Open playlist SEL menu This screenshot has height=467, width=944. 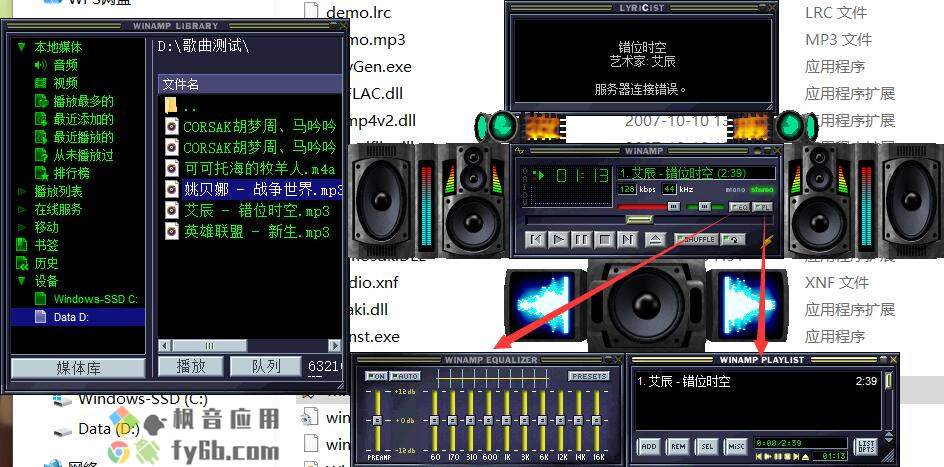pos(706,447)
